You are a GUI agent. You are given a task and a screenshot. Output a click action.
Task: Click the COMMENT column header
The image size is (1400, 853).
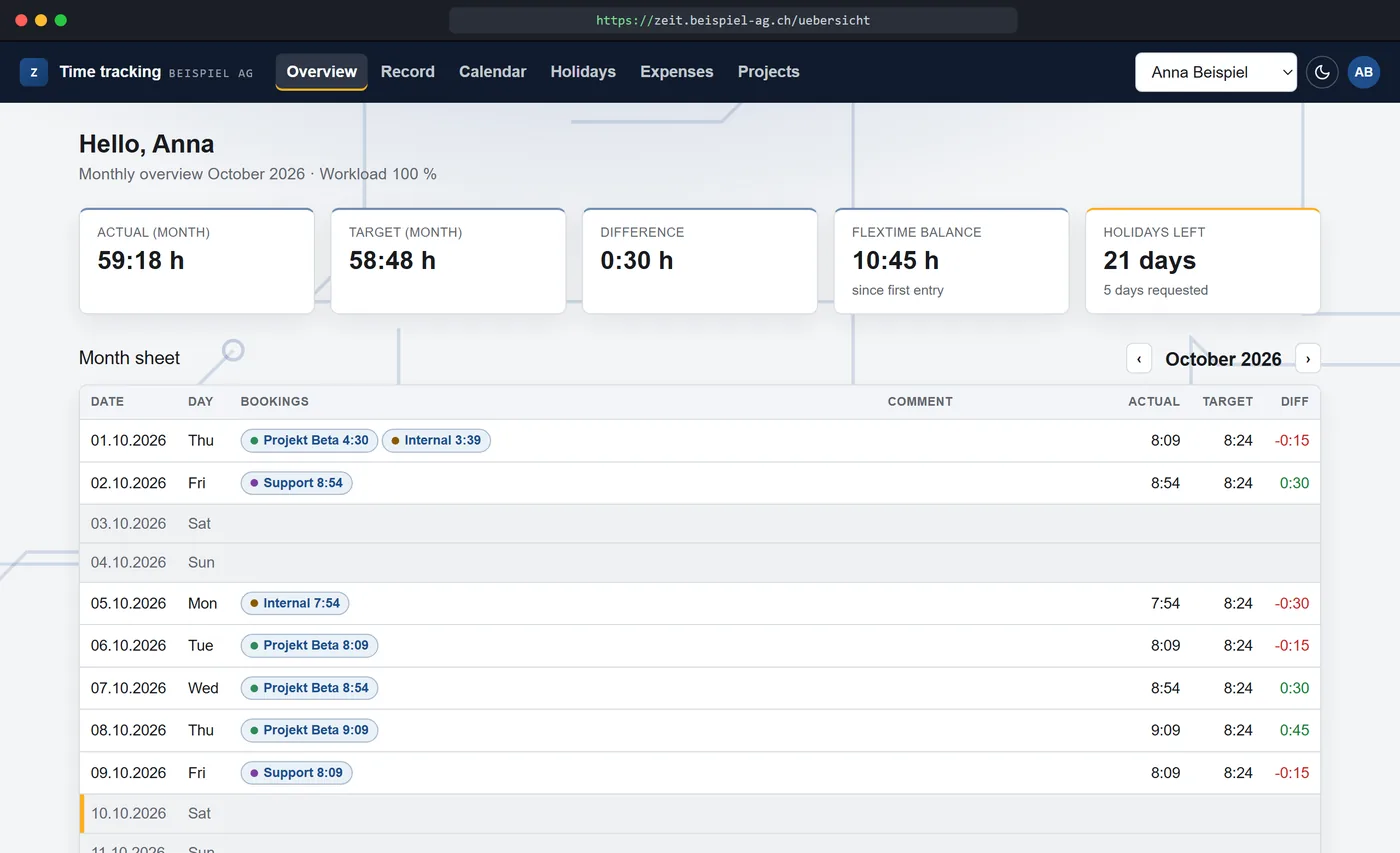(920, 402)
